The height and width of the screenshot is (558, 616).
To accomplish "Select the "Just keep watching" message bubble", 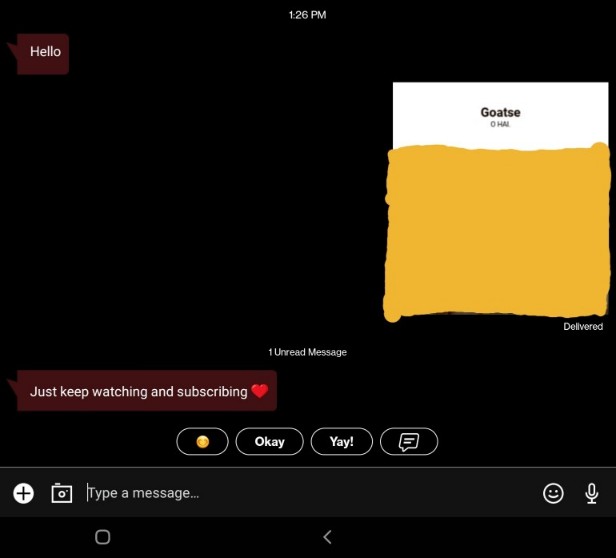I will coord(147,392).
